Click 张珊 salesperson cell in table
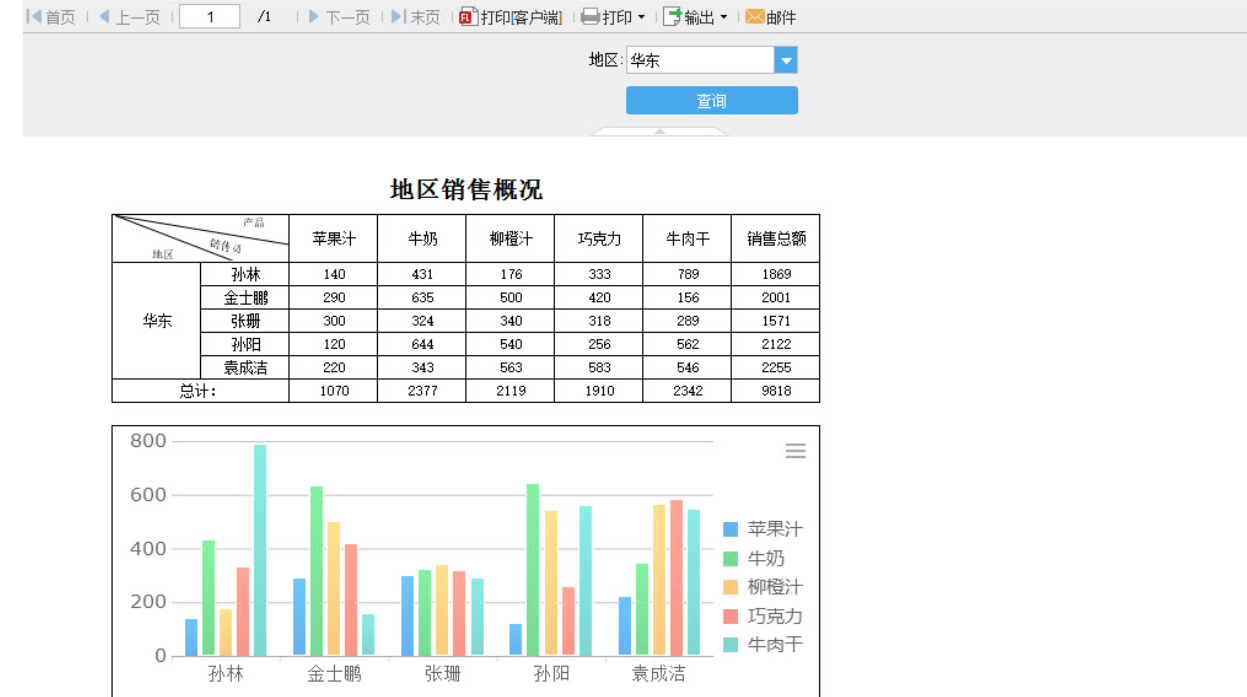This screenshot has height=697, width=1247. click(245, 321)
